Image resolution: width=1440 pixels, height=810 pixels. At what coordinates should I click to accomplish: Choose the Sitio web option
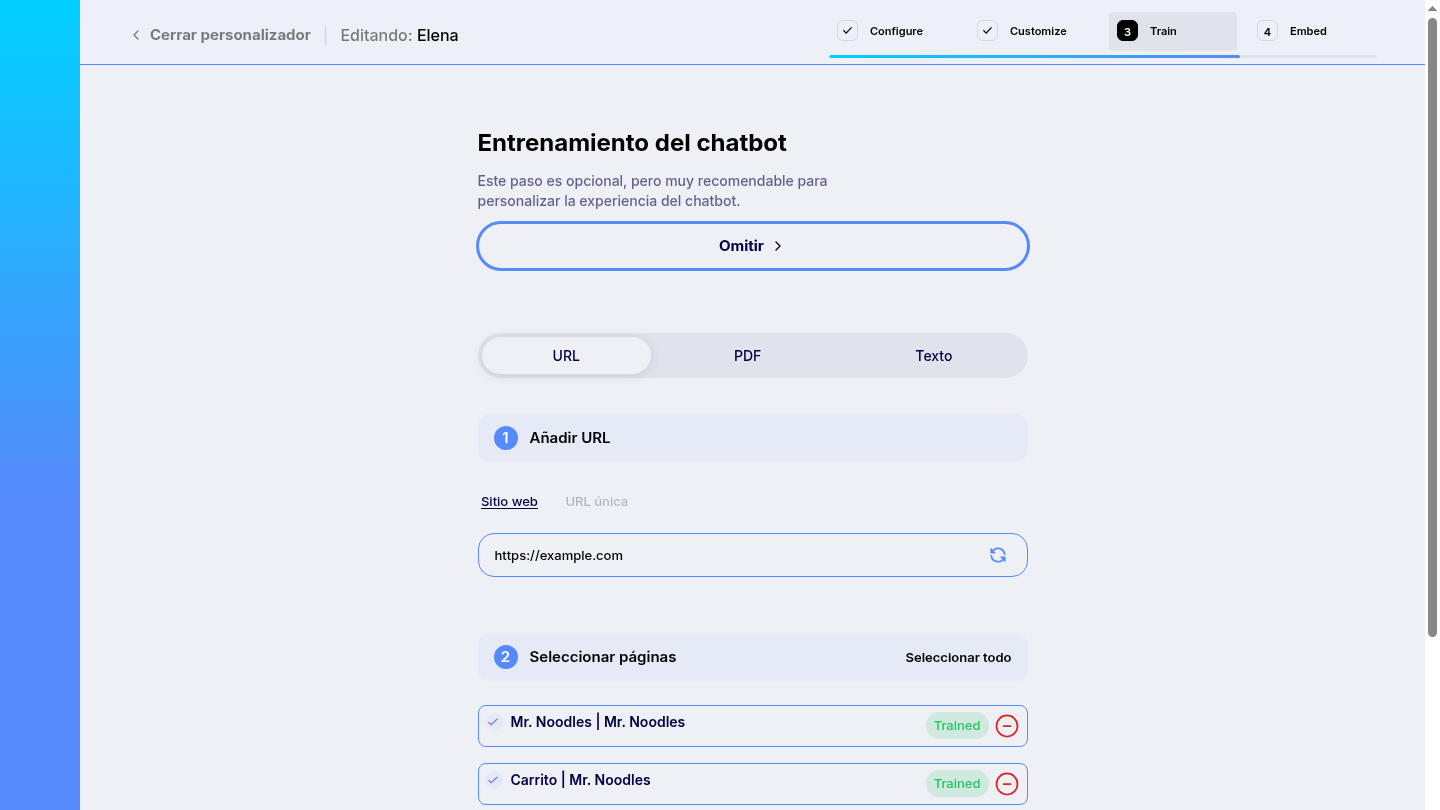[x=509, y=502]
